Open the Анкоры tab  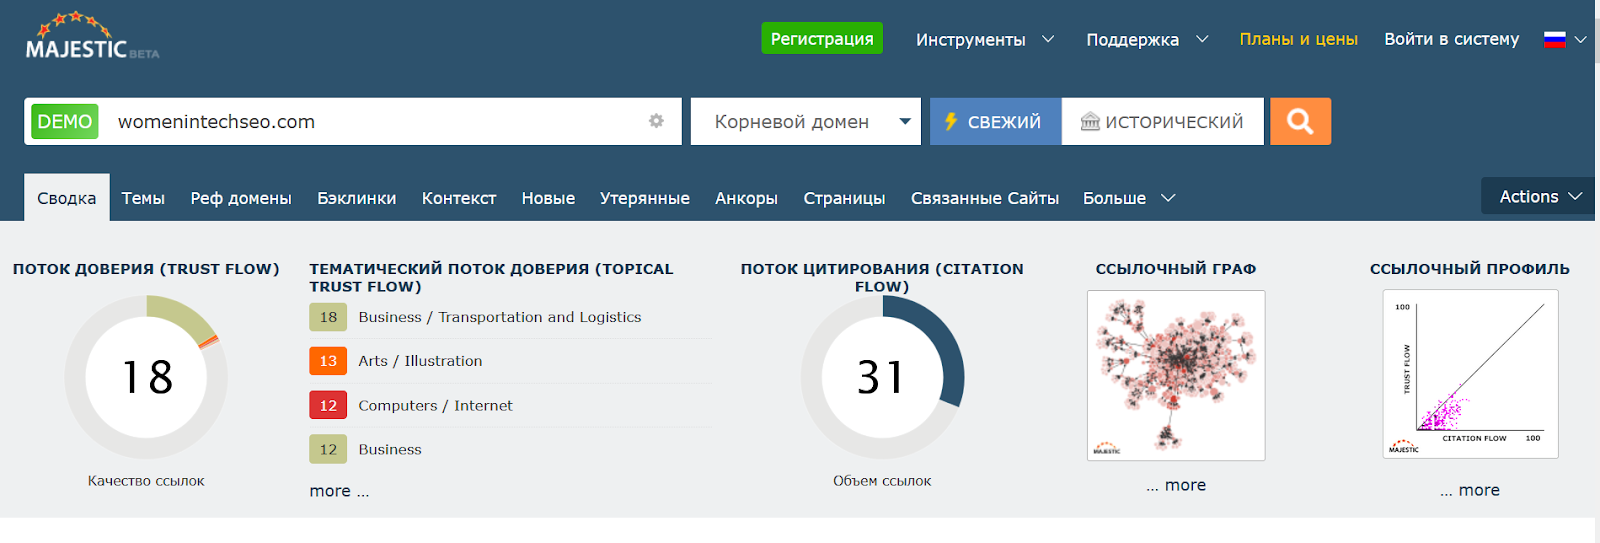746,198
